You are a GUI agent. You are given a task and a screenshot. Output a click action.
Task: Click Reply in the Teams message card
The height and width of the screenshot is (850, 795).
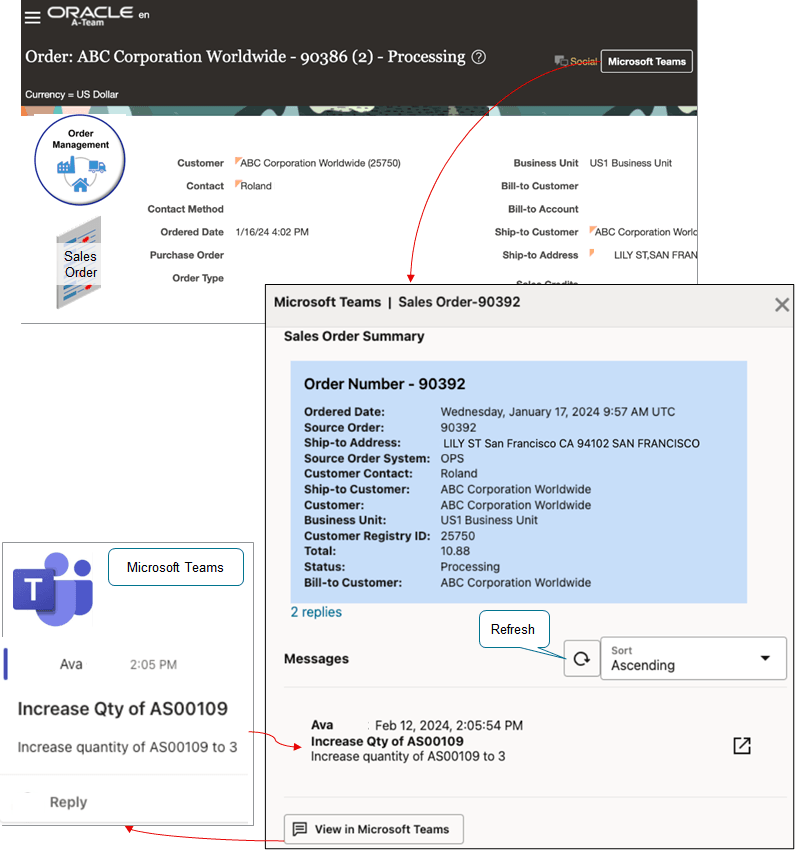(68, 802)
